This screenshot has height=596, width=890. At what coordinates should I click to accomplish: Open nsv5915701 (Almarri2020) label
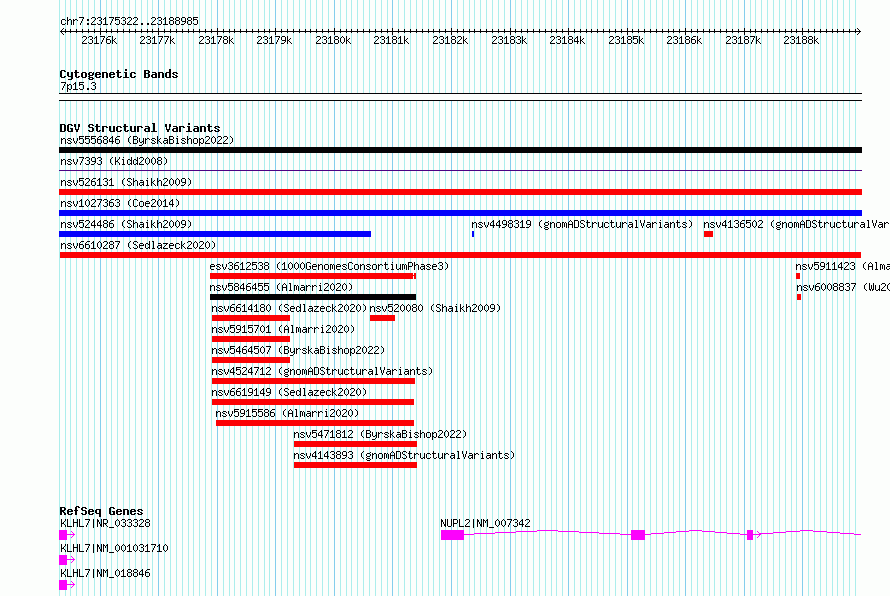(283, 329)
